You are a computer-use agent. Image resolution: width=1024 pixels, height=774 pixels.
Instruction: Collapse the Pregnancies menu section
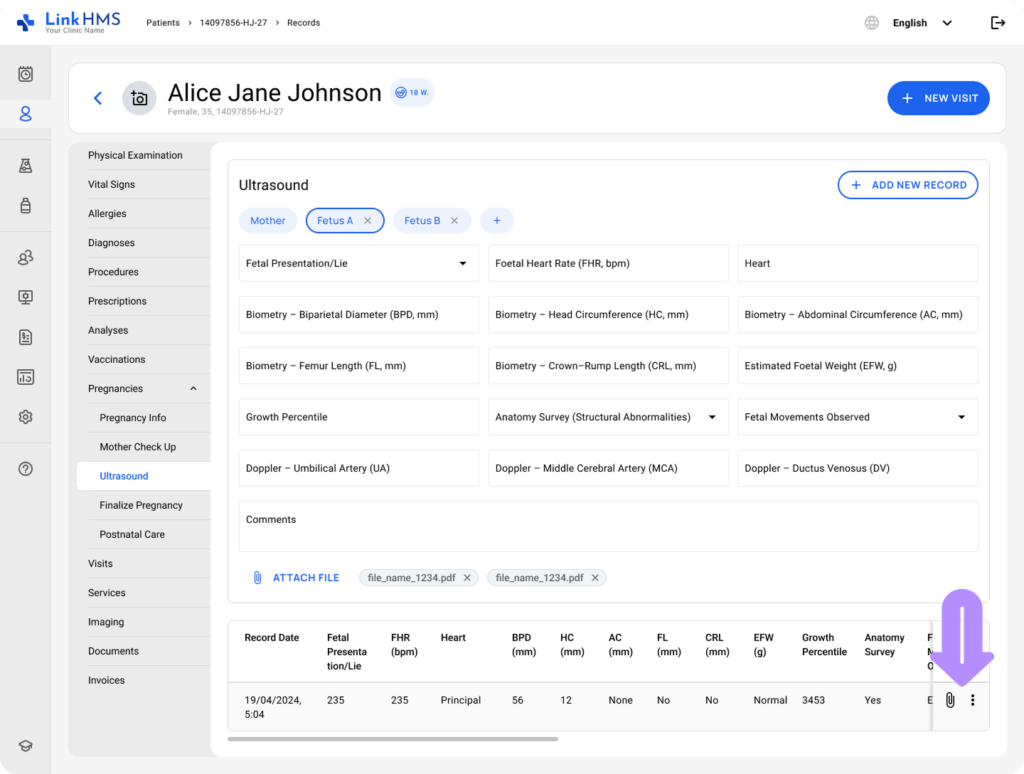pyautogui.click(x=193, y=389)
